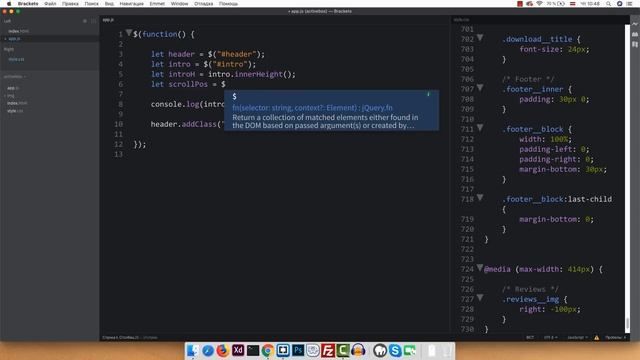Open the Brackets application menu

pos(28,4)
